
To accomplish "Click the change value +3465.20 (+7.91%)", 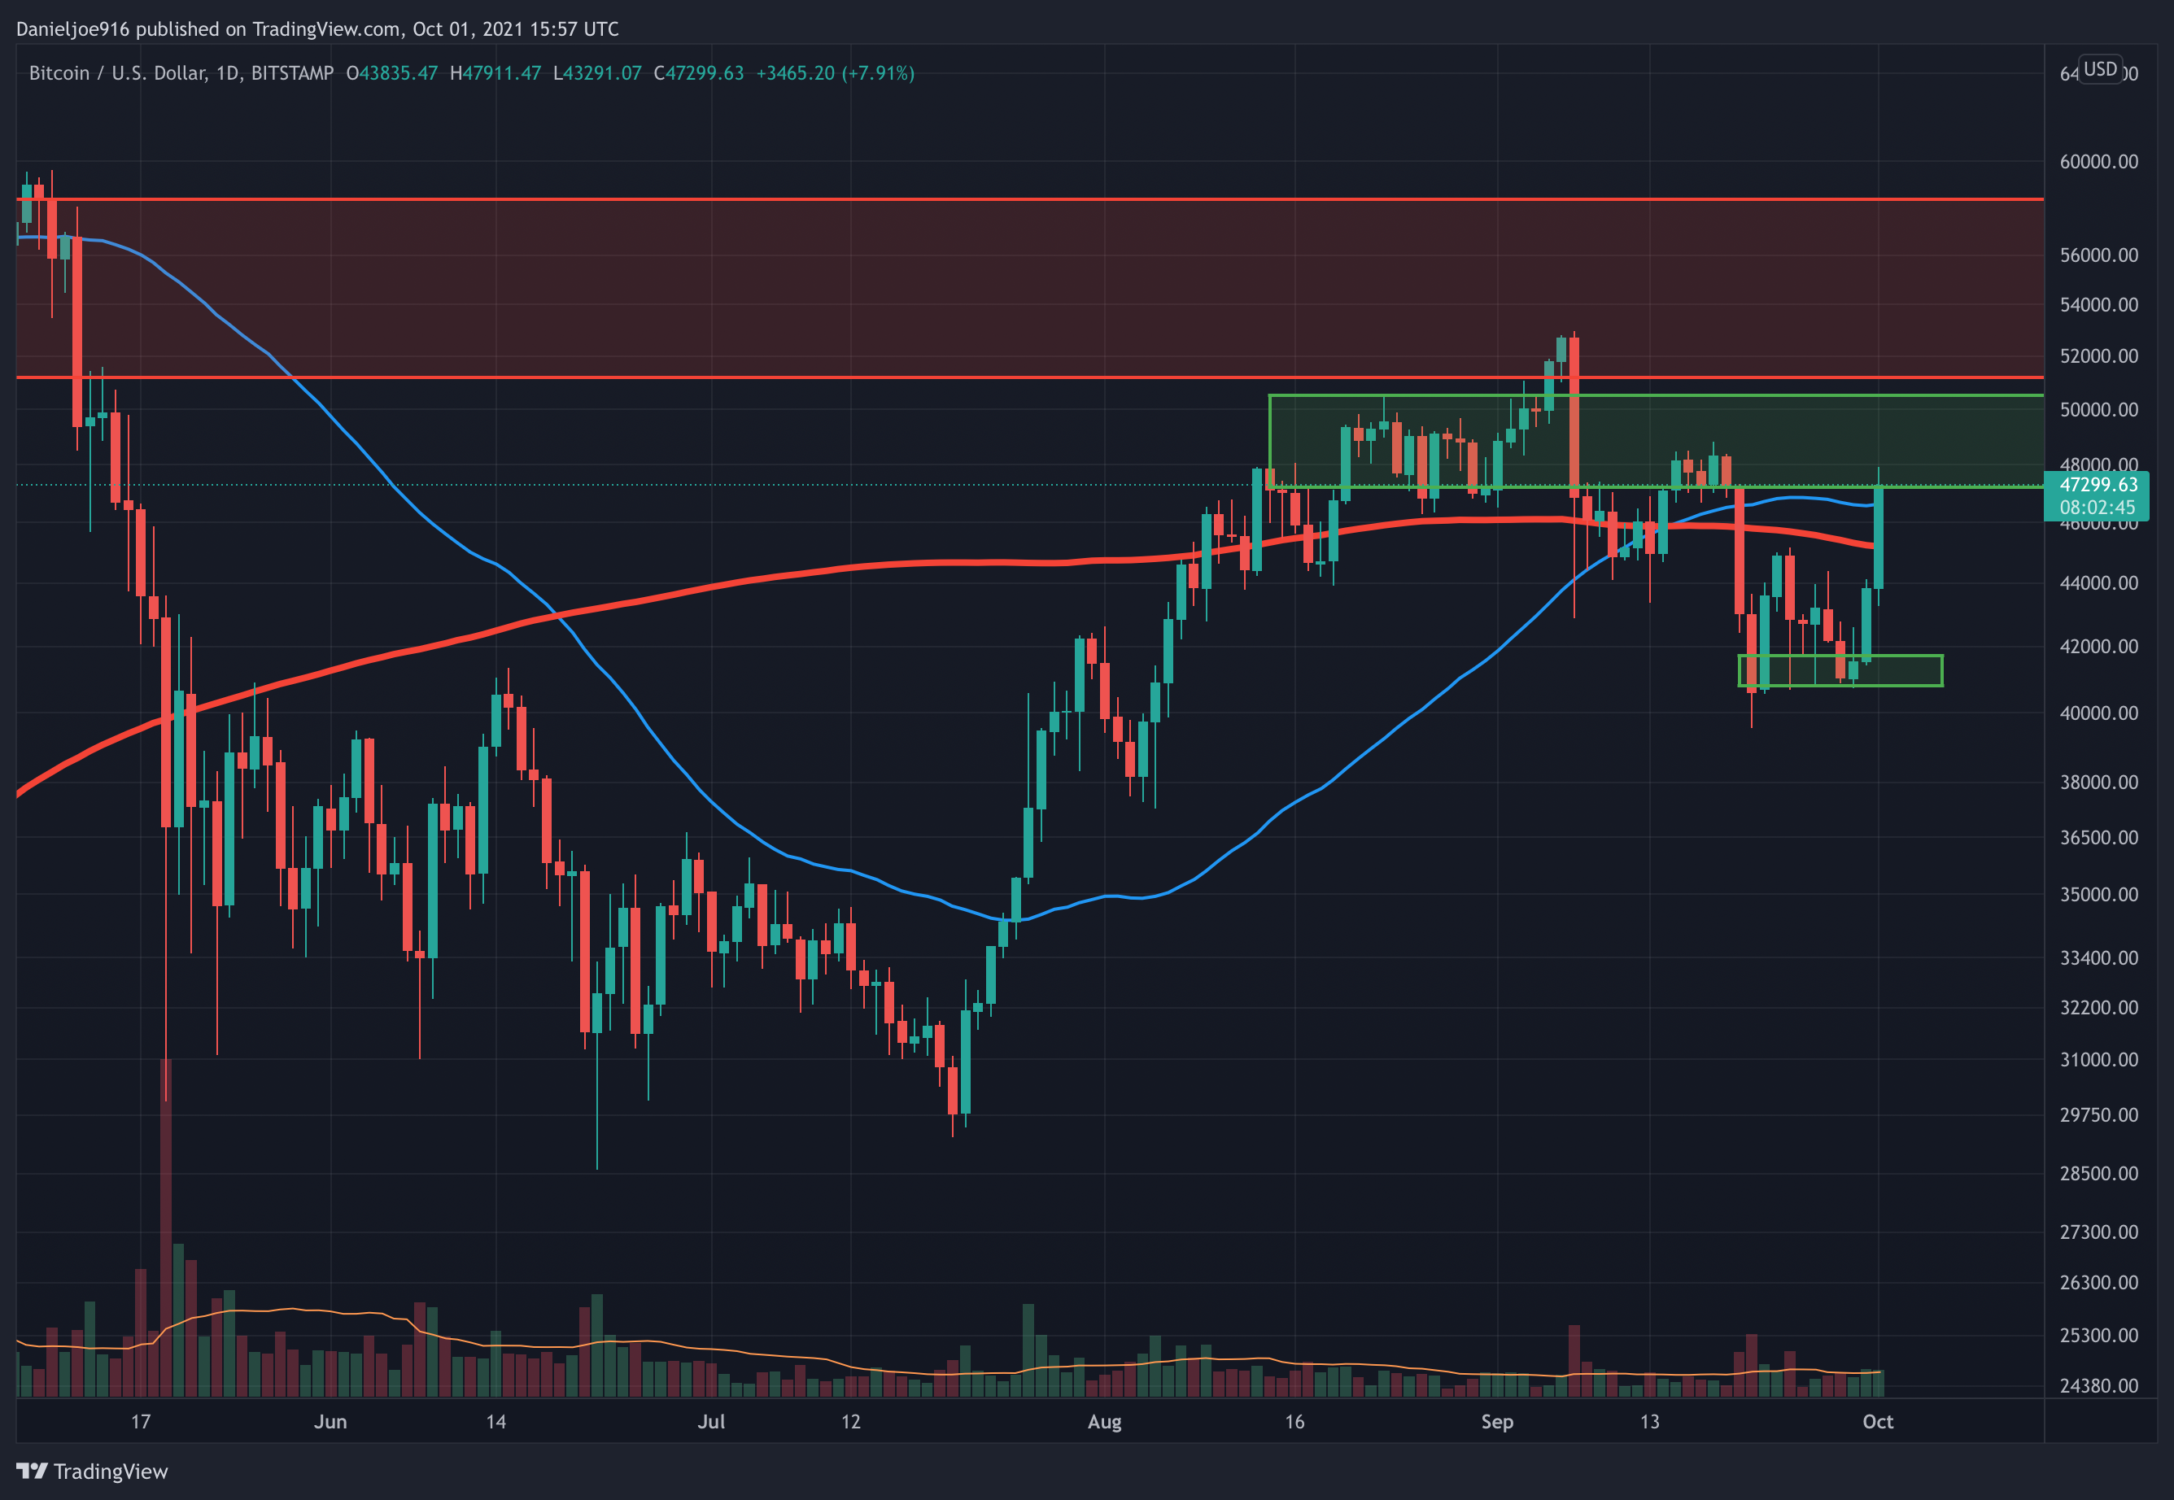I will tap(835, 73).
